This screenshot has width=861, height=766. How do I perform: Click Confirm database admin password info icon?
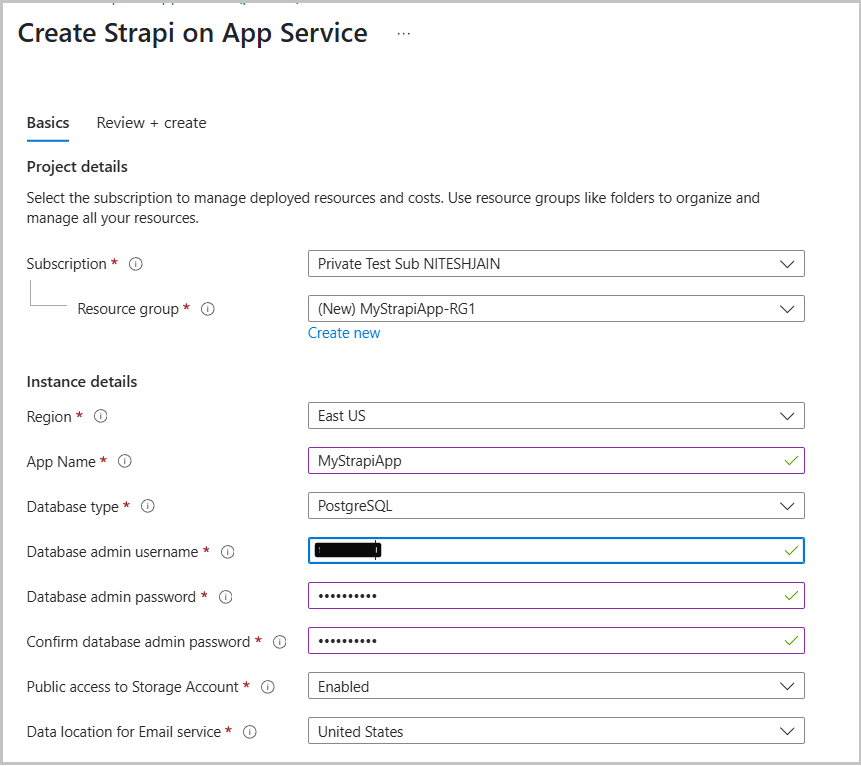pos(279,642)
